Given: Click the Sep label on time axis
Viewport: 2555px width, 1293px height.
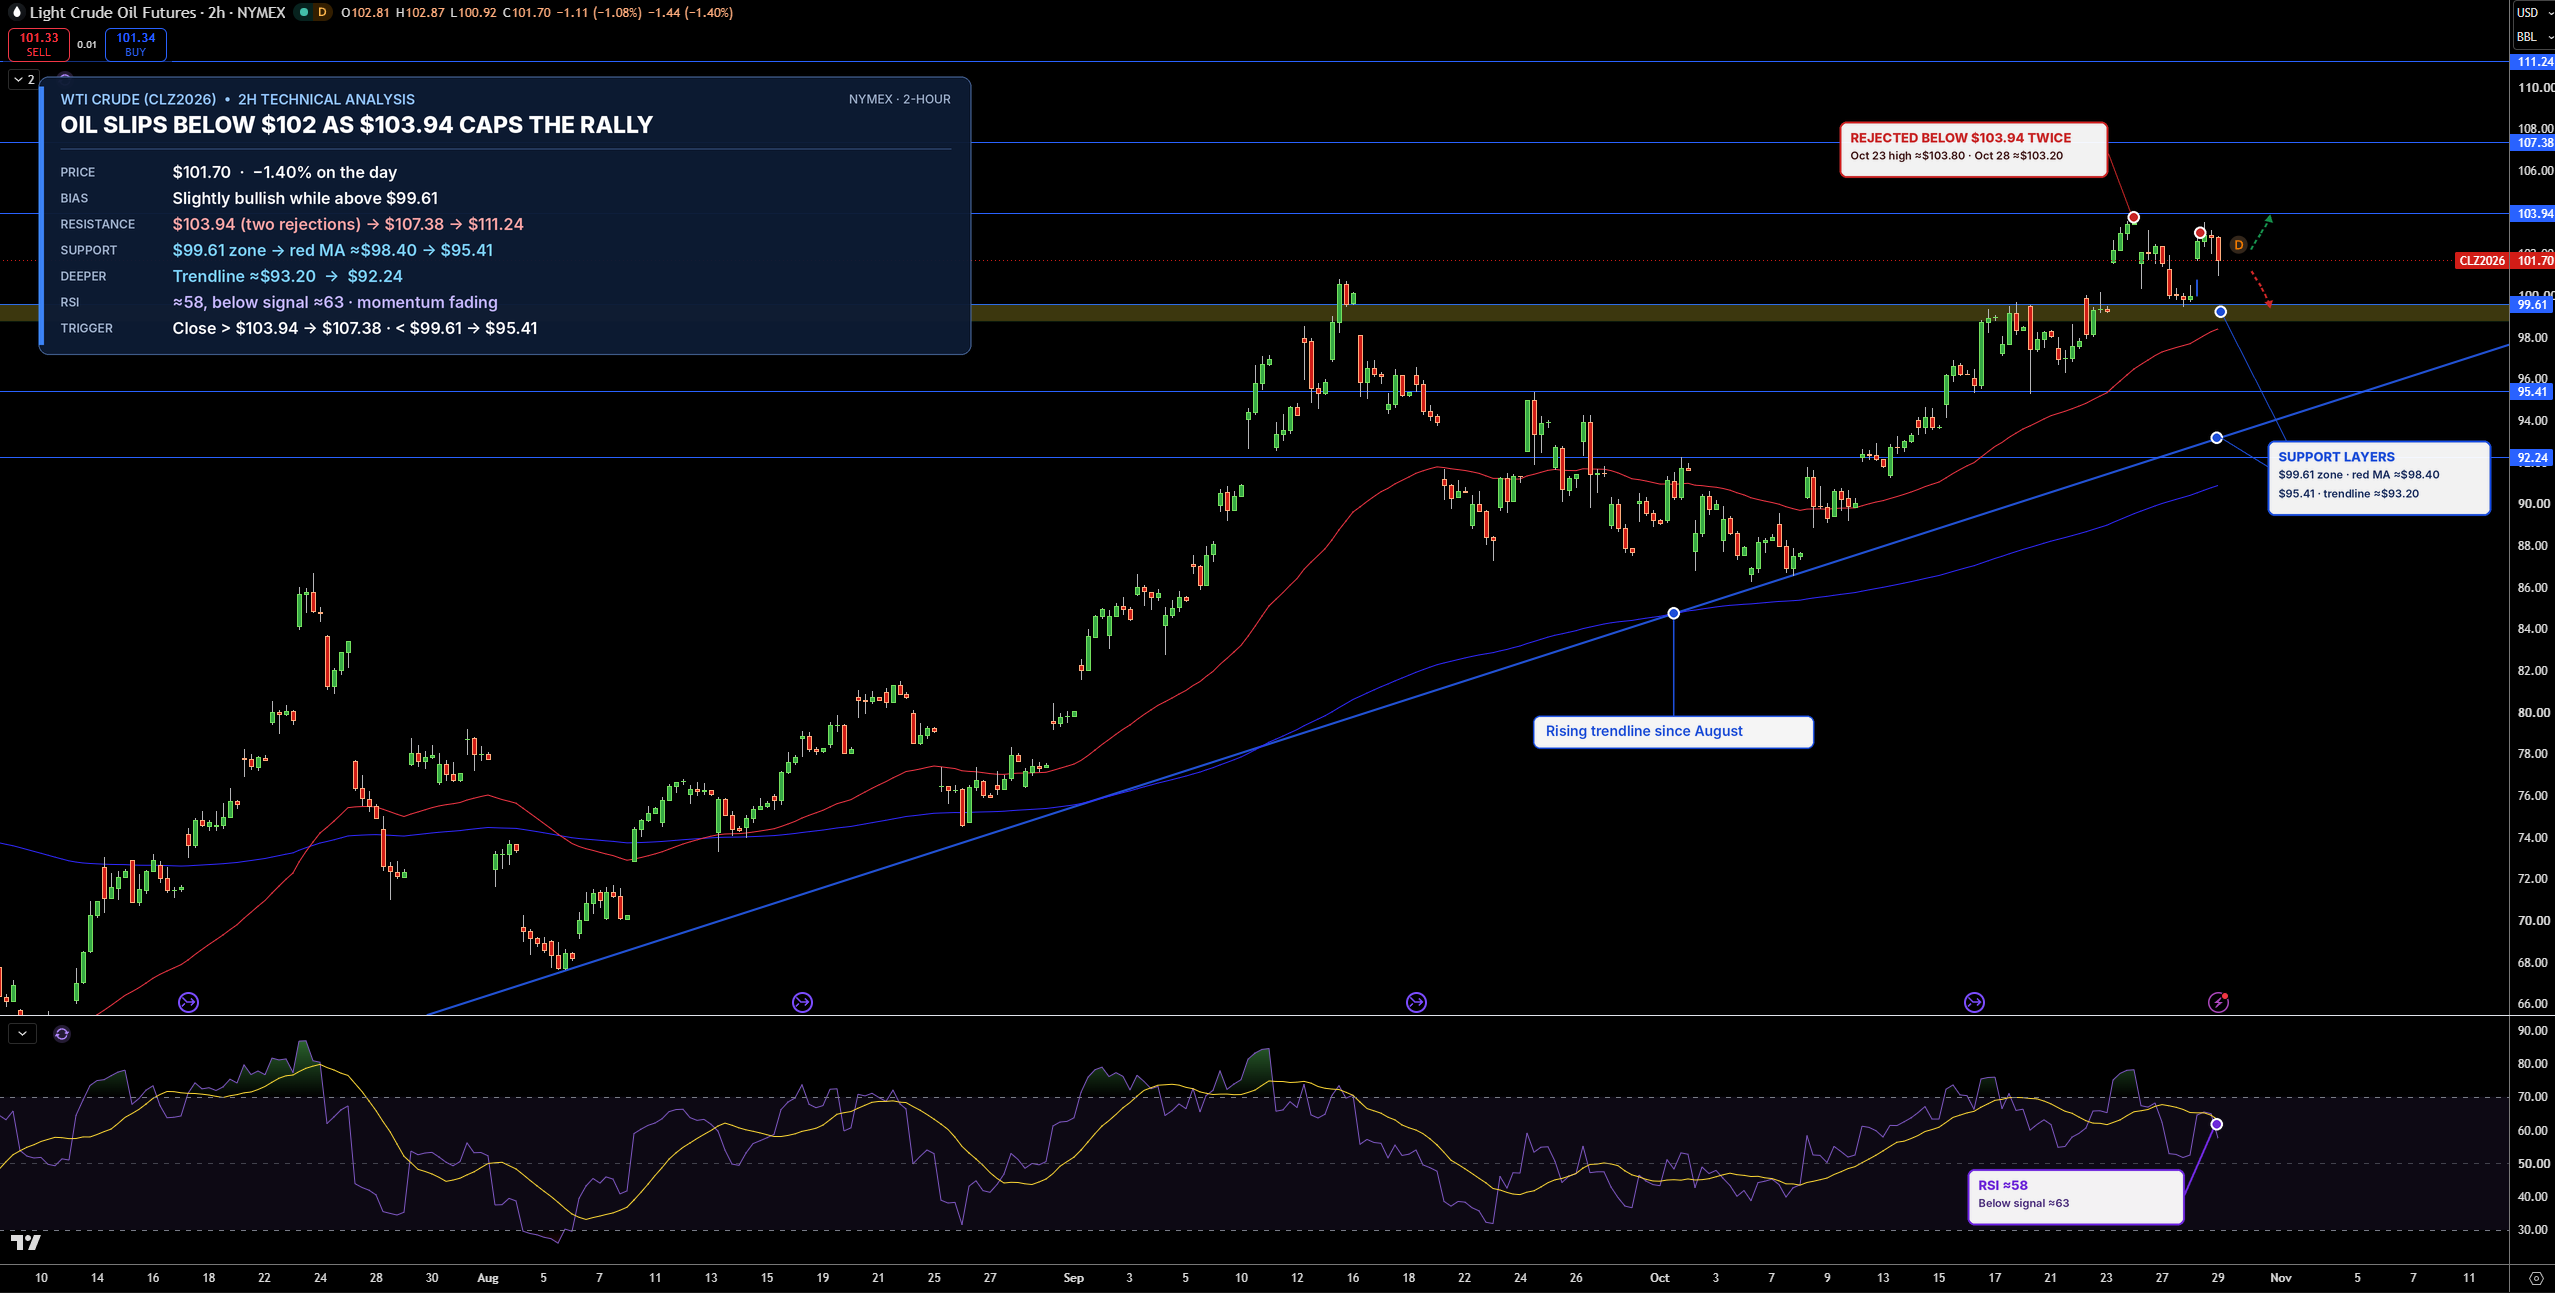Looking at the screenshot, I should point(1073,1278).
